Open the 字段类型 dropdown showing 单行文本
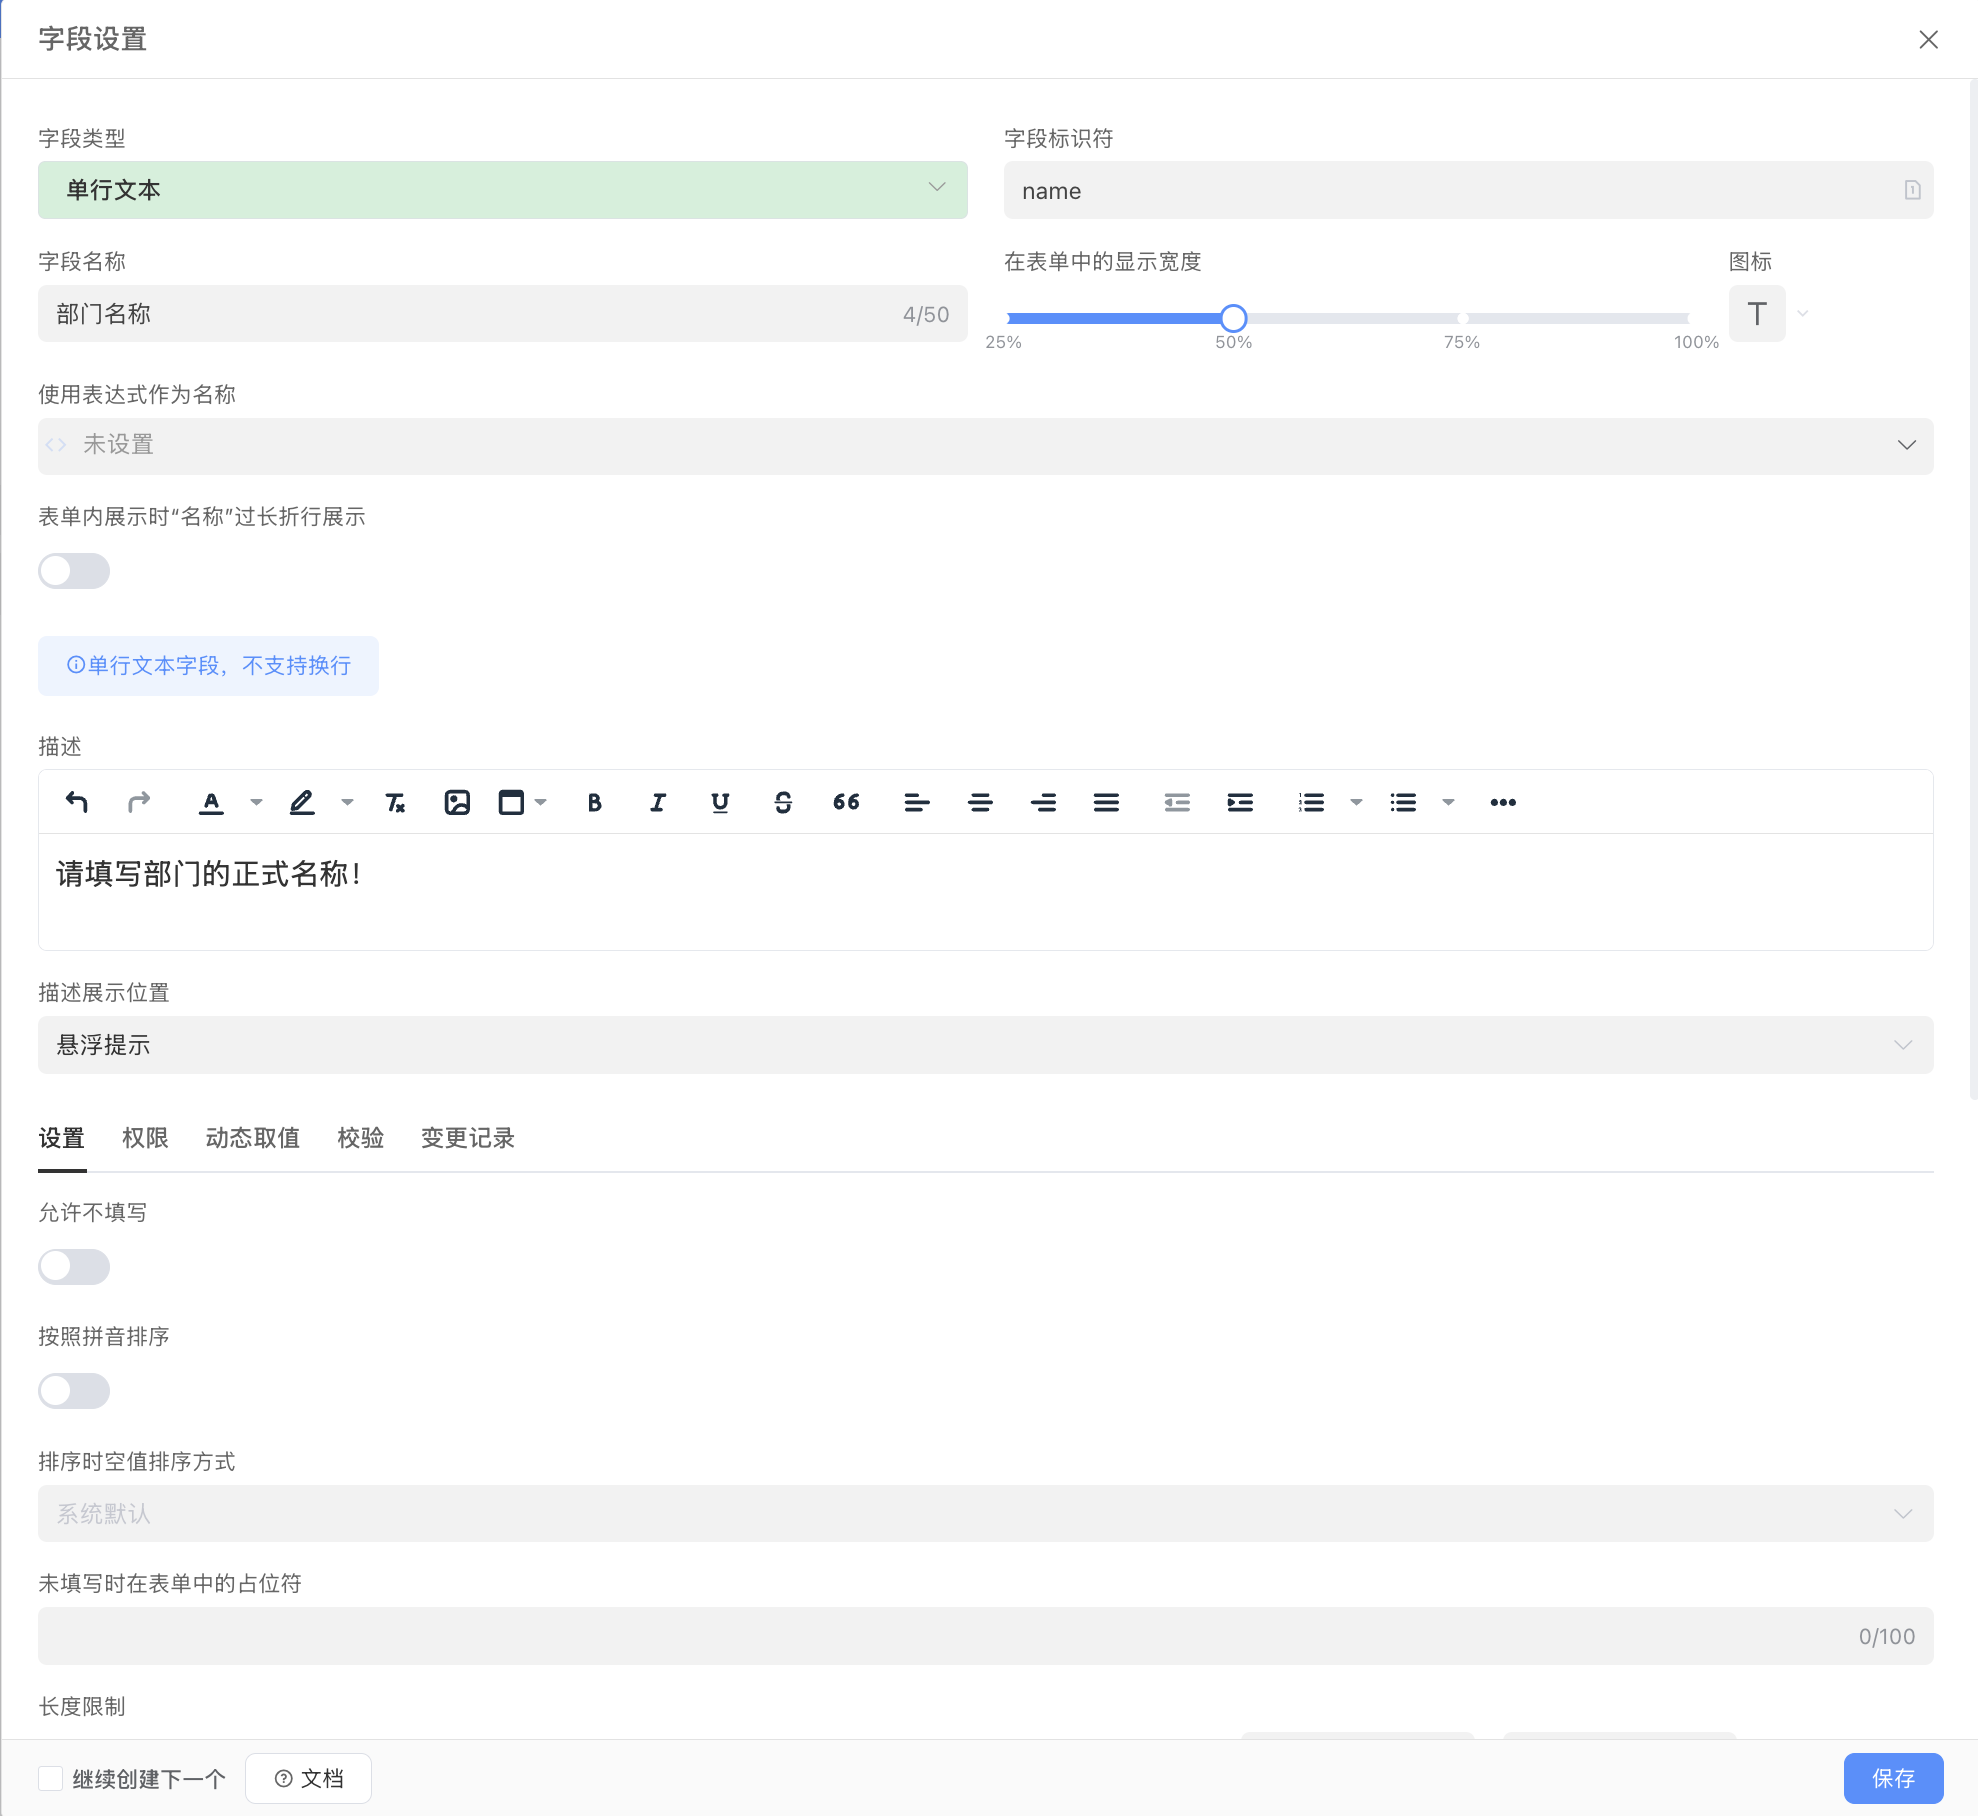The height and width of the screenshot is (1816, 1978). (502, 190)
